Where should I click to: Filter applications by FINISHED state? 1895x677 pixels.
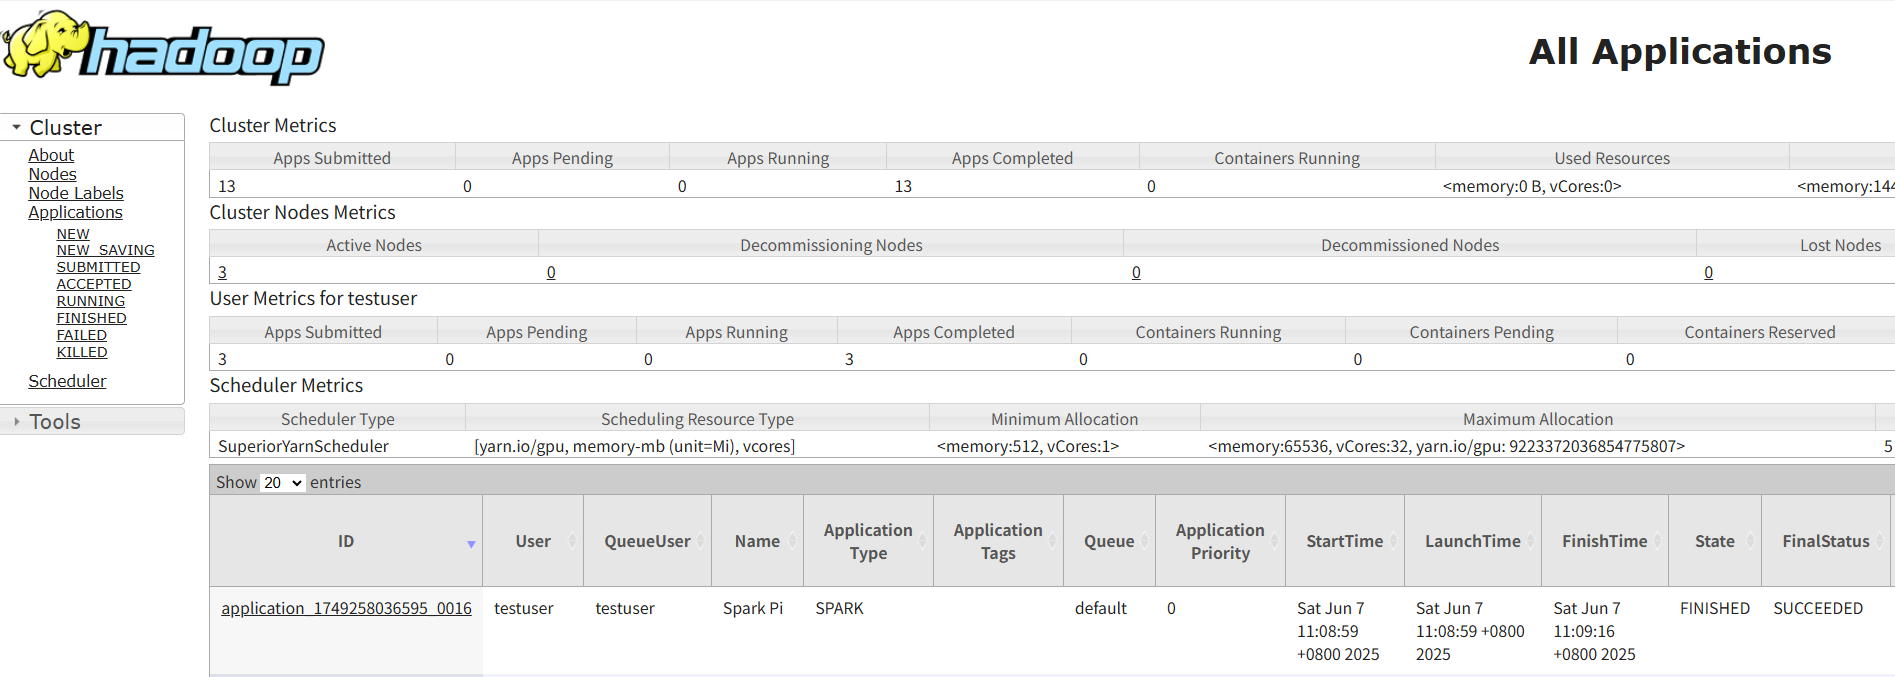coord(92,318)
